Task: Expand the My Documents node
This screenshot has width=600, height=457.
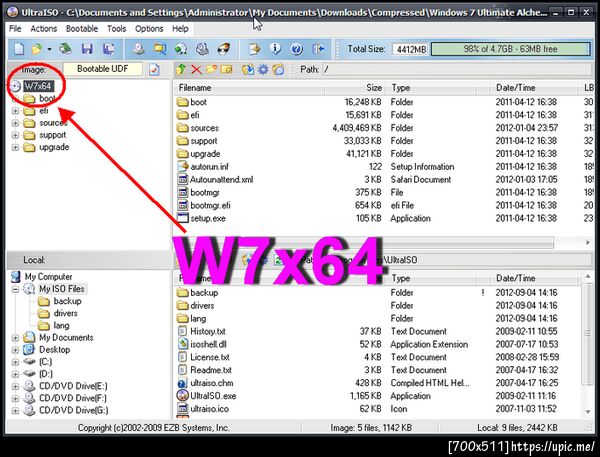Action: tap(15, 338)
